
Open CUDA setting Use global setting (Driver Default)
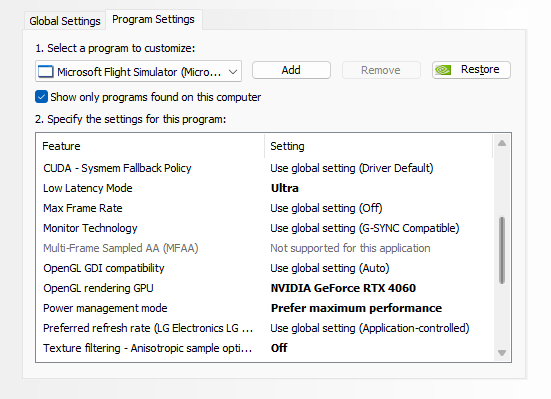352,168
